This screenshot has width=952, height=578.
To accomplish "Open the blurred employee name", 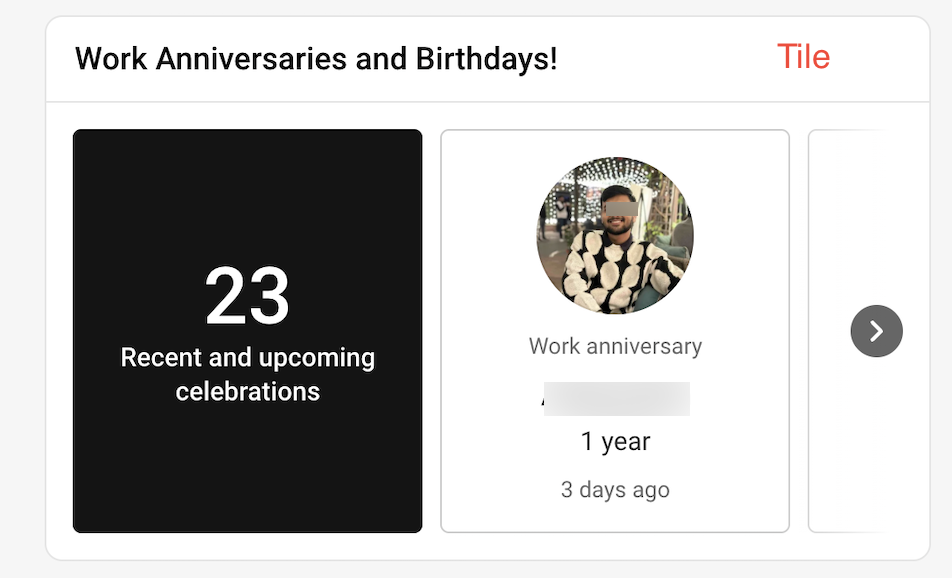I will pos(615,399).
